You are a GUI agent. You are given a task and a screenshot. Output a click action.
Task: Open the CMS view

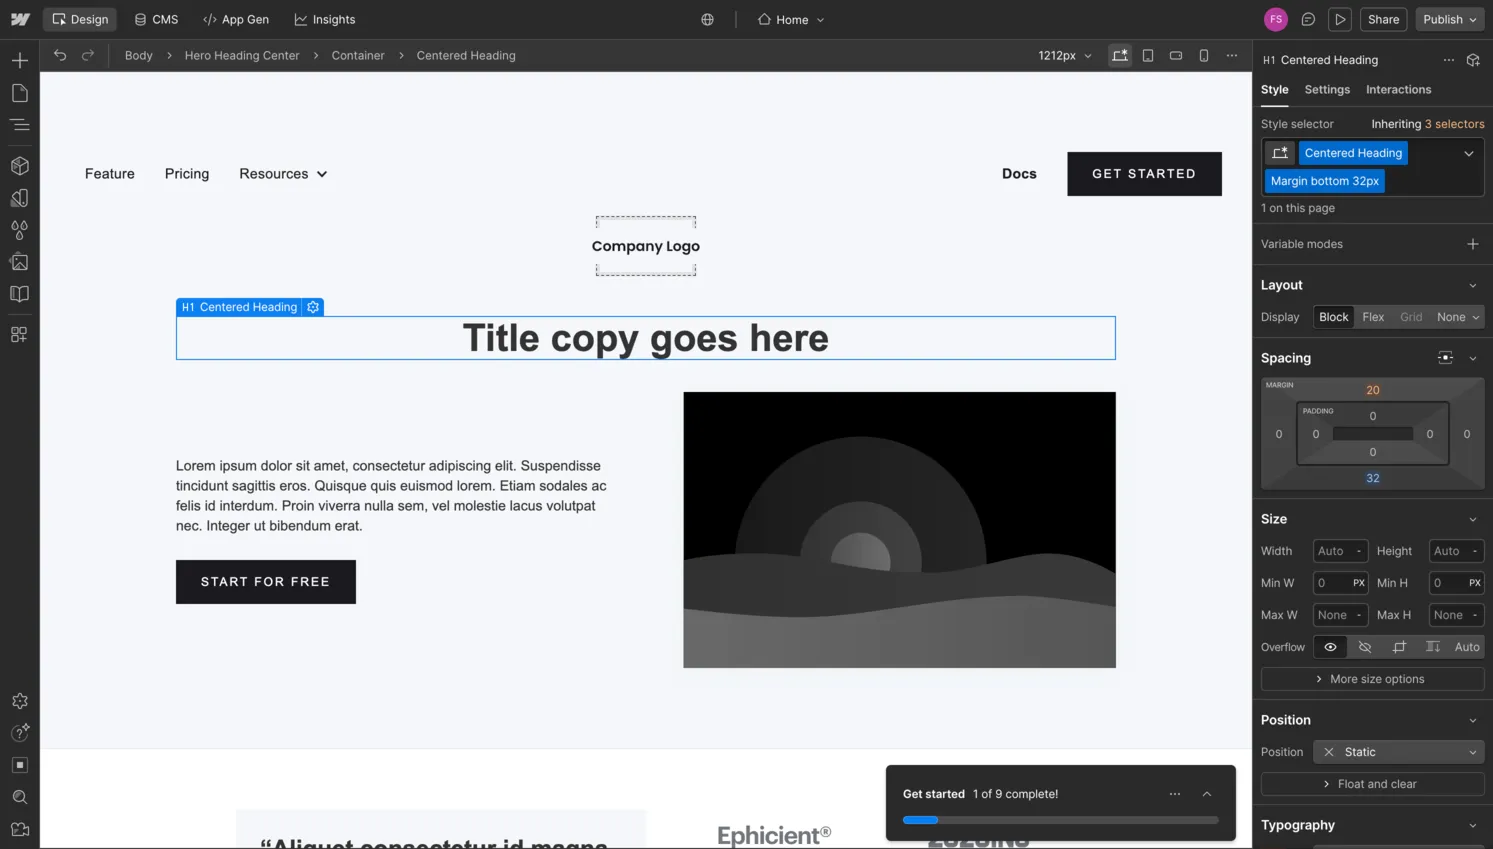point(155,18)
